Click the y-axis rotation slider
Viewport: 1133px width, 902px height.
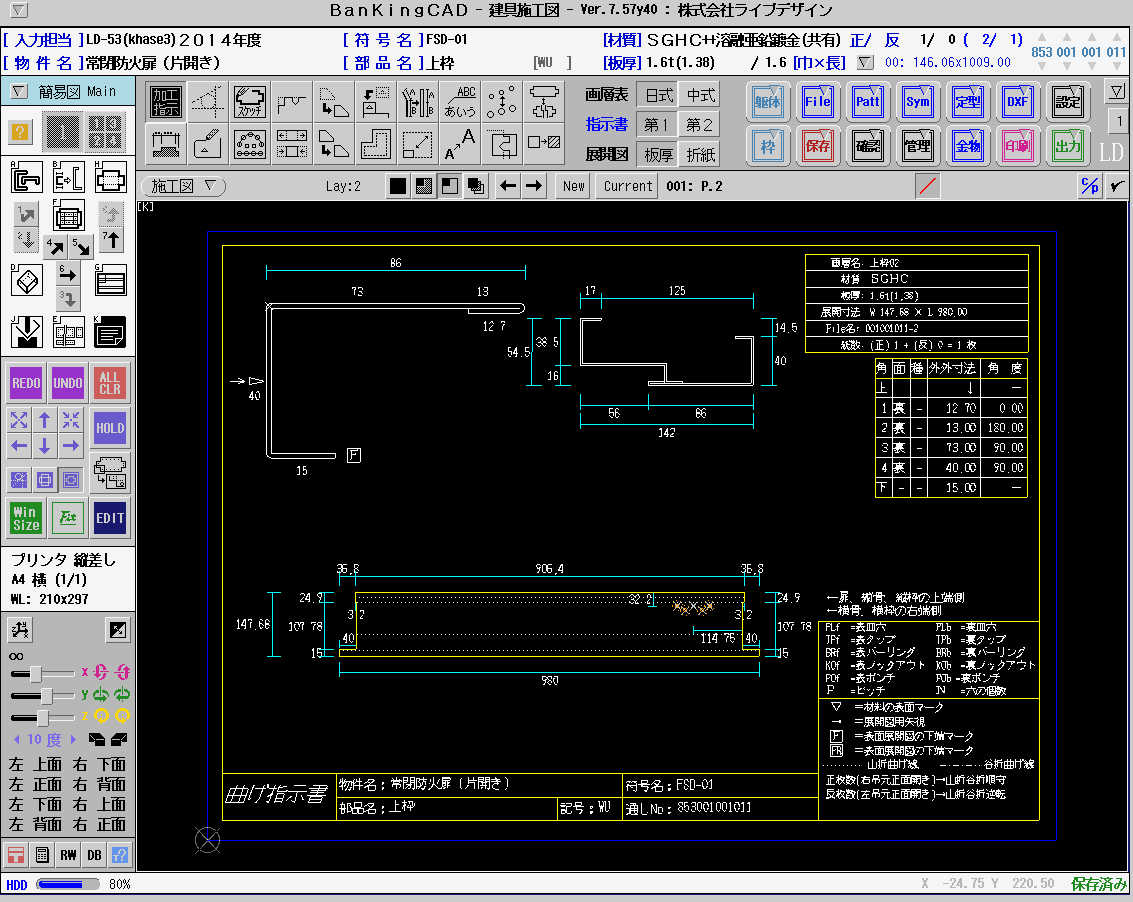click(x=42, y=695)
